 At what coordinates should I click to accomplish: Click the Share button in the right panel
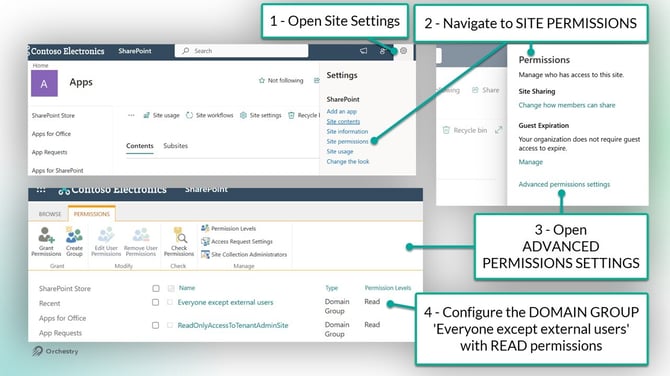tap(485, 90)
